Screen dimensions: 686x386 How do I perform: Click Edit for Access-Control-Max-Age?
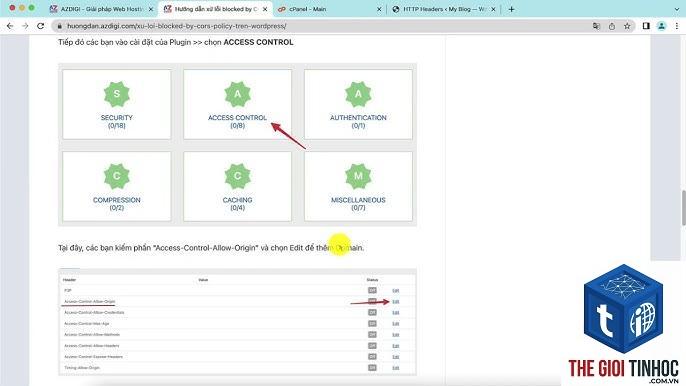396,323
